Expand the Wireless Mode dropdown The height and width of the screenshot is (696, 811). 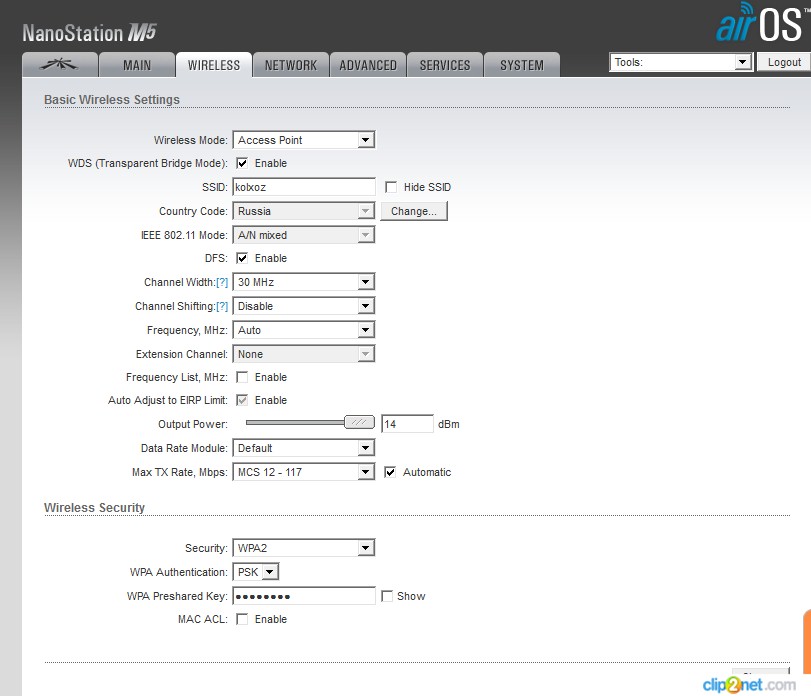(x=304, y=140)
